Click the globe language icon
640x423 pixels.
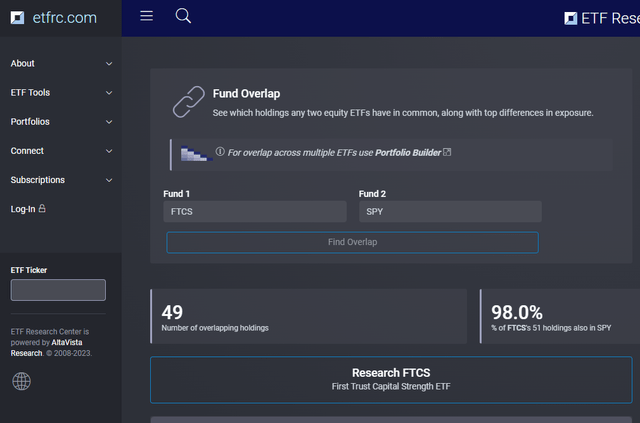point(21,381)
